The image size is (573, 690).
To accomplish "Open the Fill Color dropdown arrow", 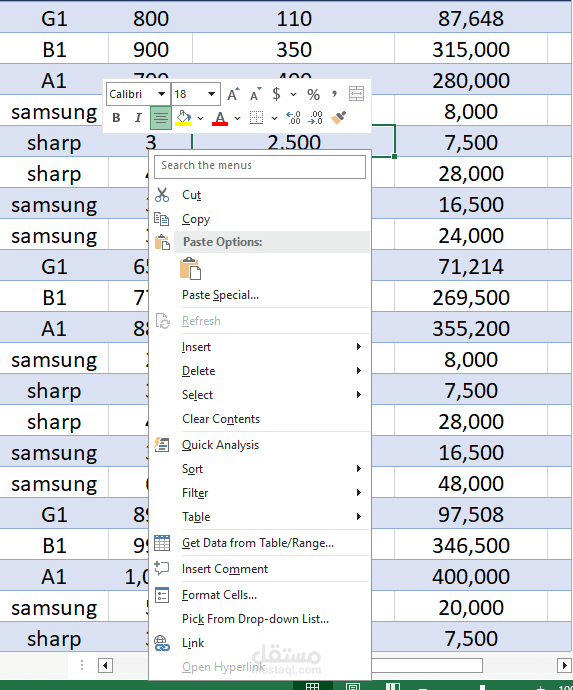I will (200, 118).
